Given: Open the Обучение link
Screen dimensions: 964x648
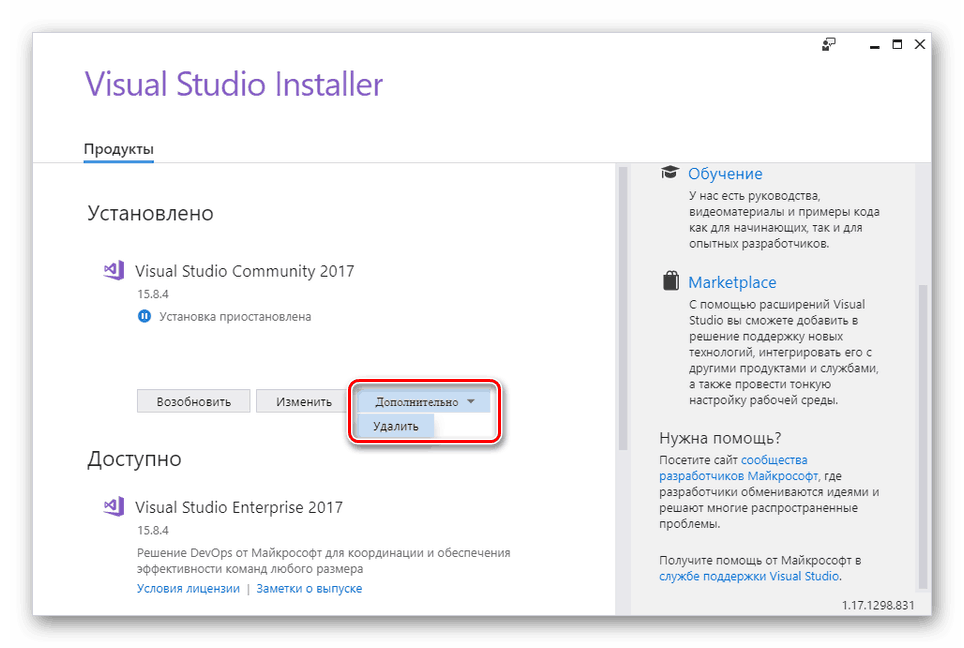Looking at the screenshot, I should click(x=725, y=174).
